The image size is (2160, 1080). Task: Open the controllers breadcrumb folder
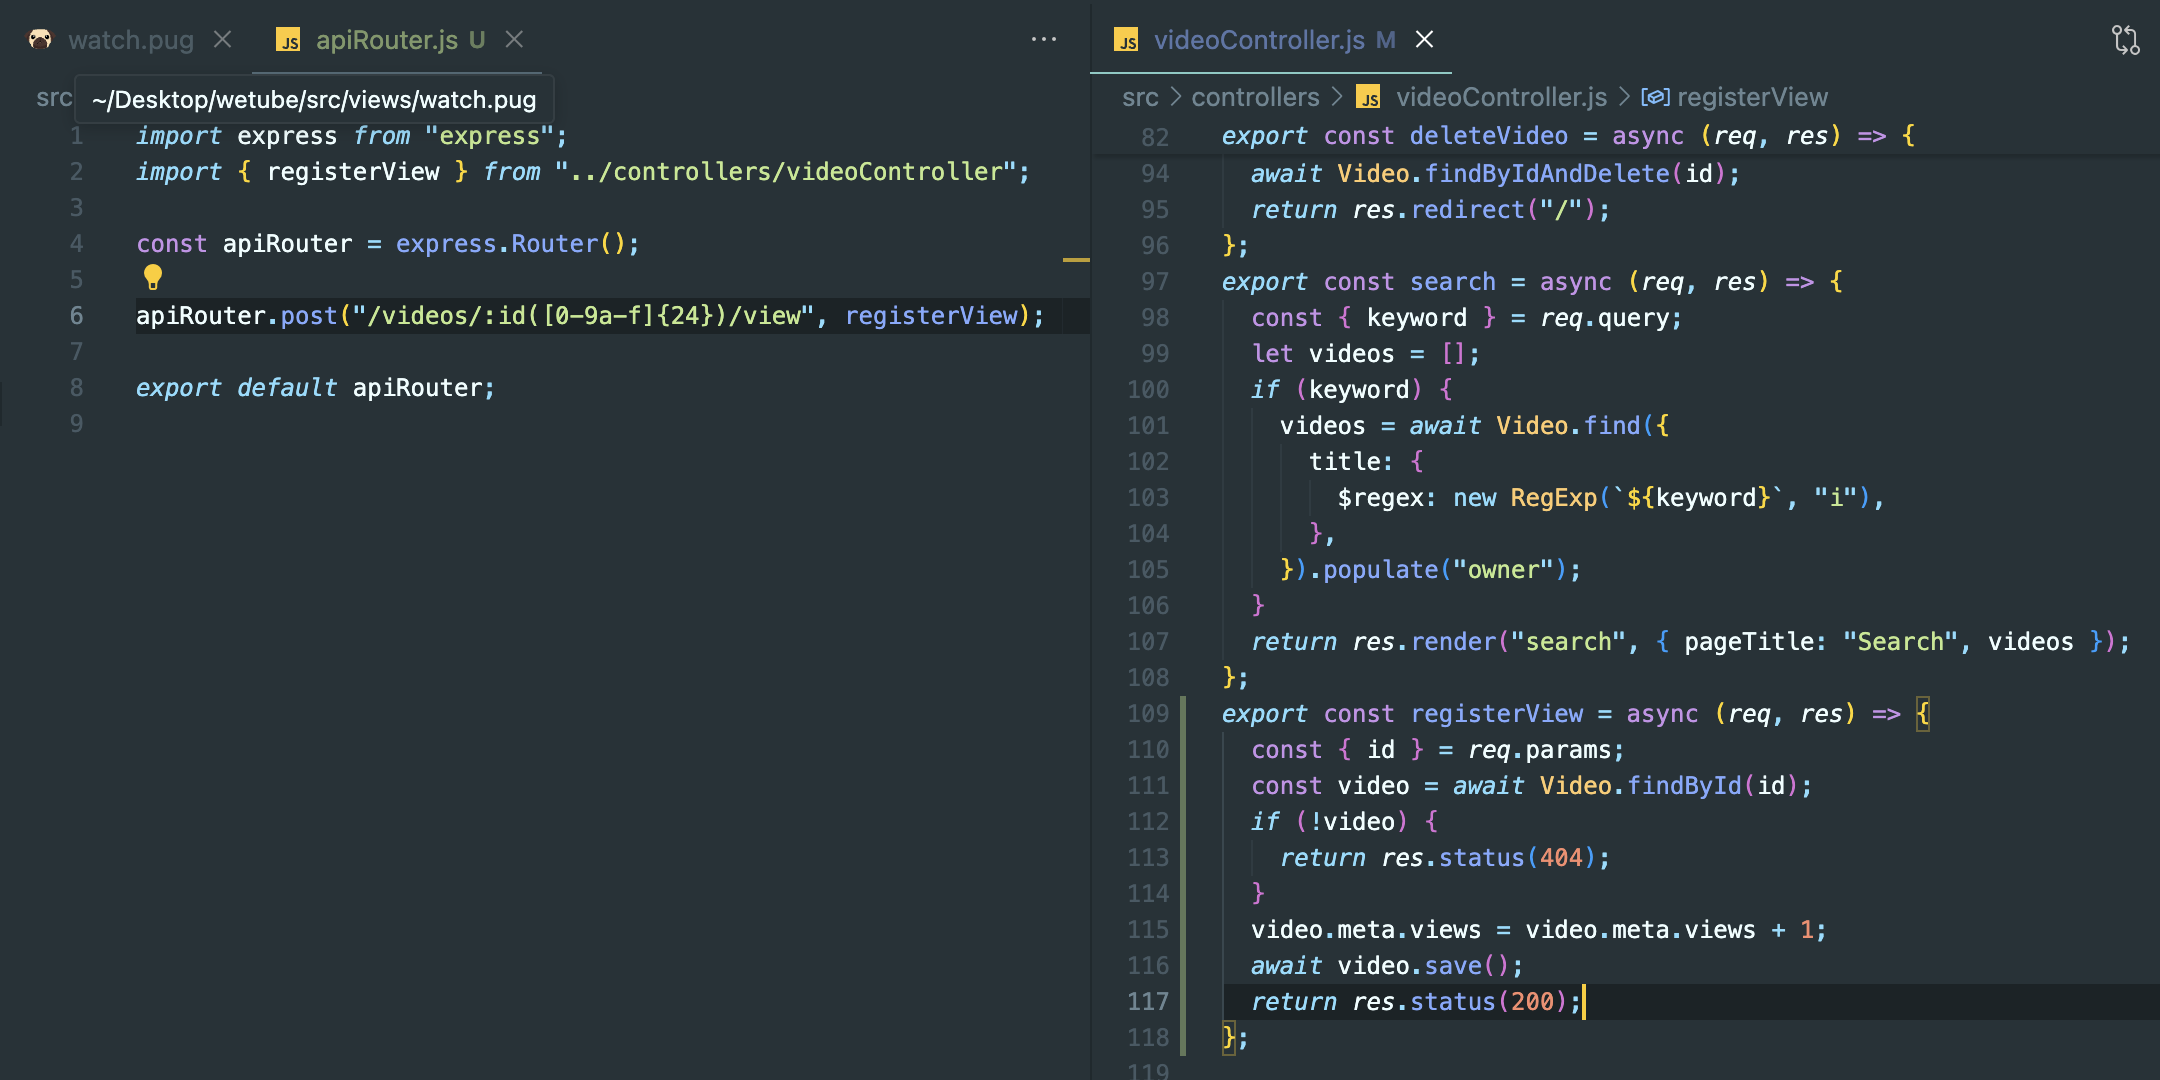point(1255,97)
